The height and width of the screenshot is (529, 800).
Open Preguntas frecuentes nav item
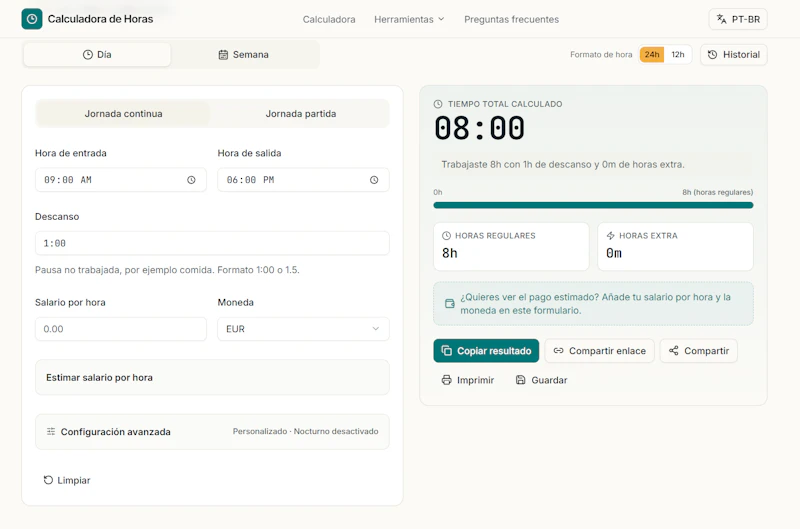(x=511, y=19)
